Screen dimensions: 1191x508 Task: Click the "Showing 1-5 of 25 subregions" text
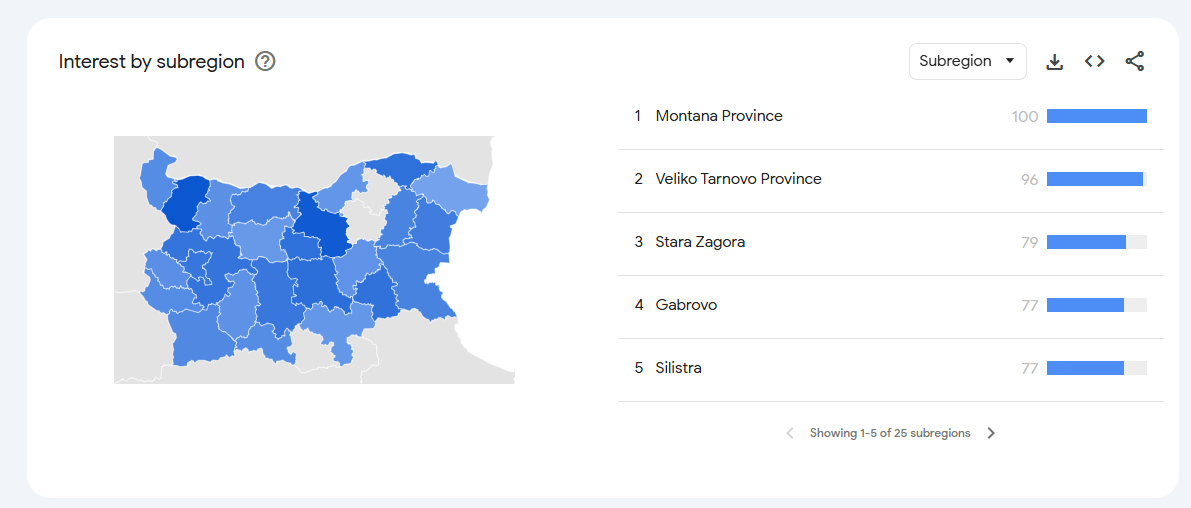coord(890,433)
